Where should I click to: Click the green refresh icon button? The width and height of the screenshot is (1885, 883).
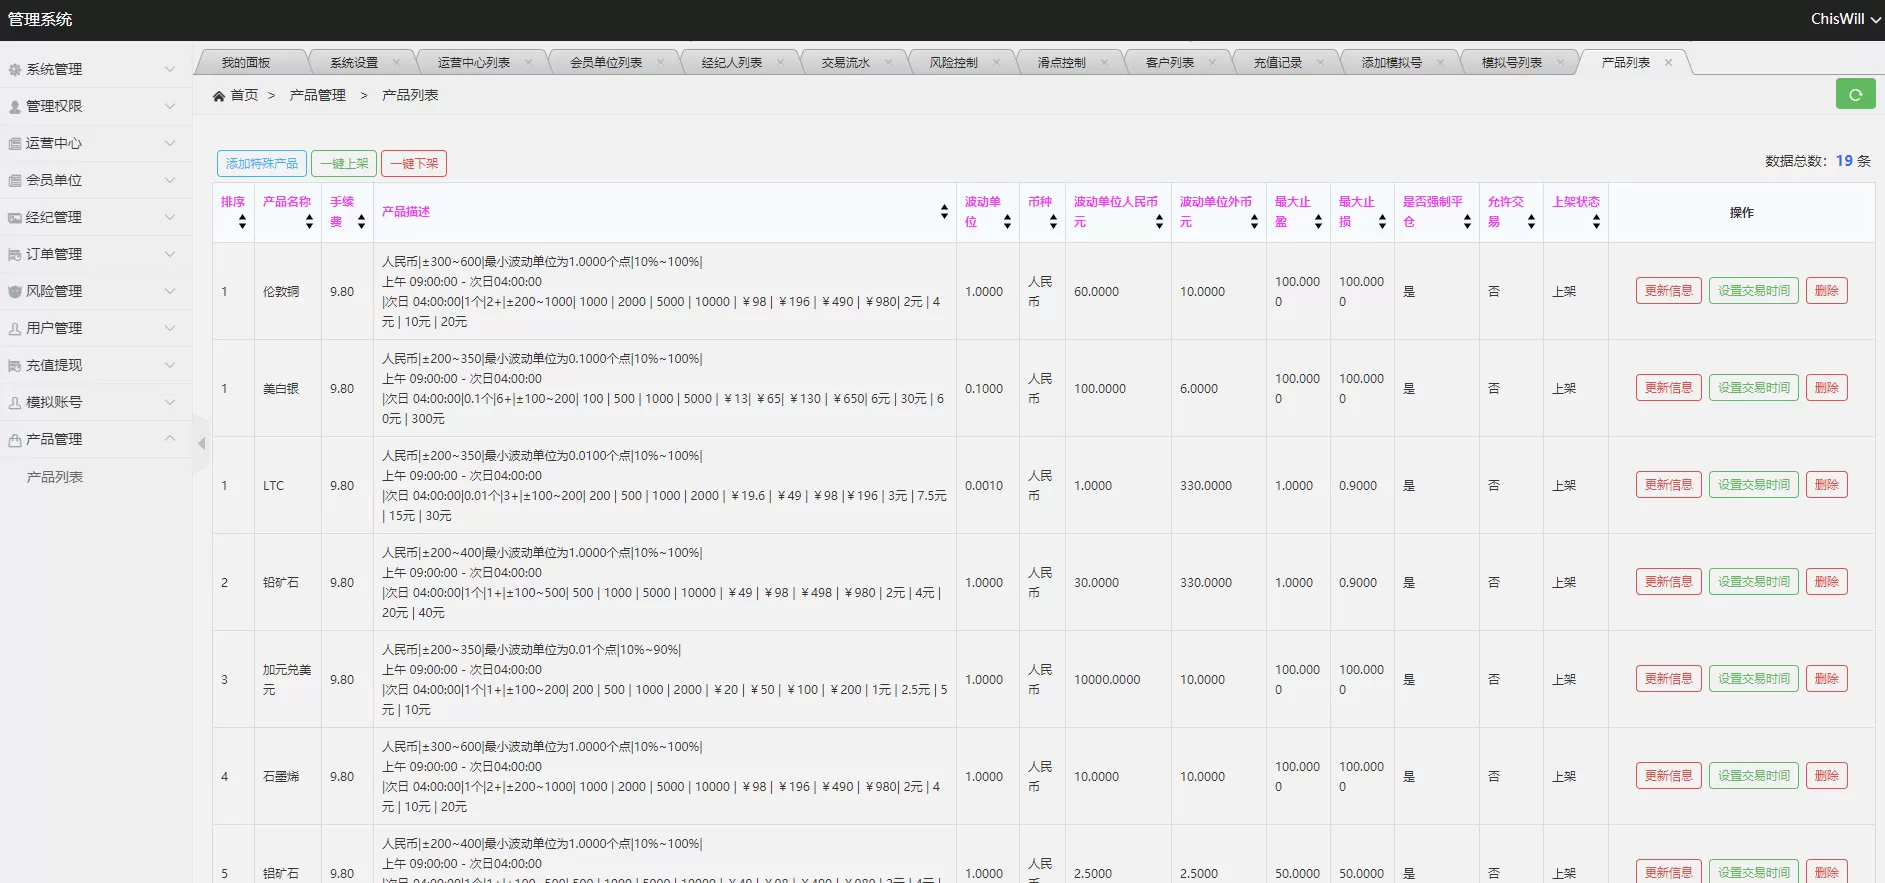[x=1855, y=95]
